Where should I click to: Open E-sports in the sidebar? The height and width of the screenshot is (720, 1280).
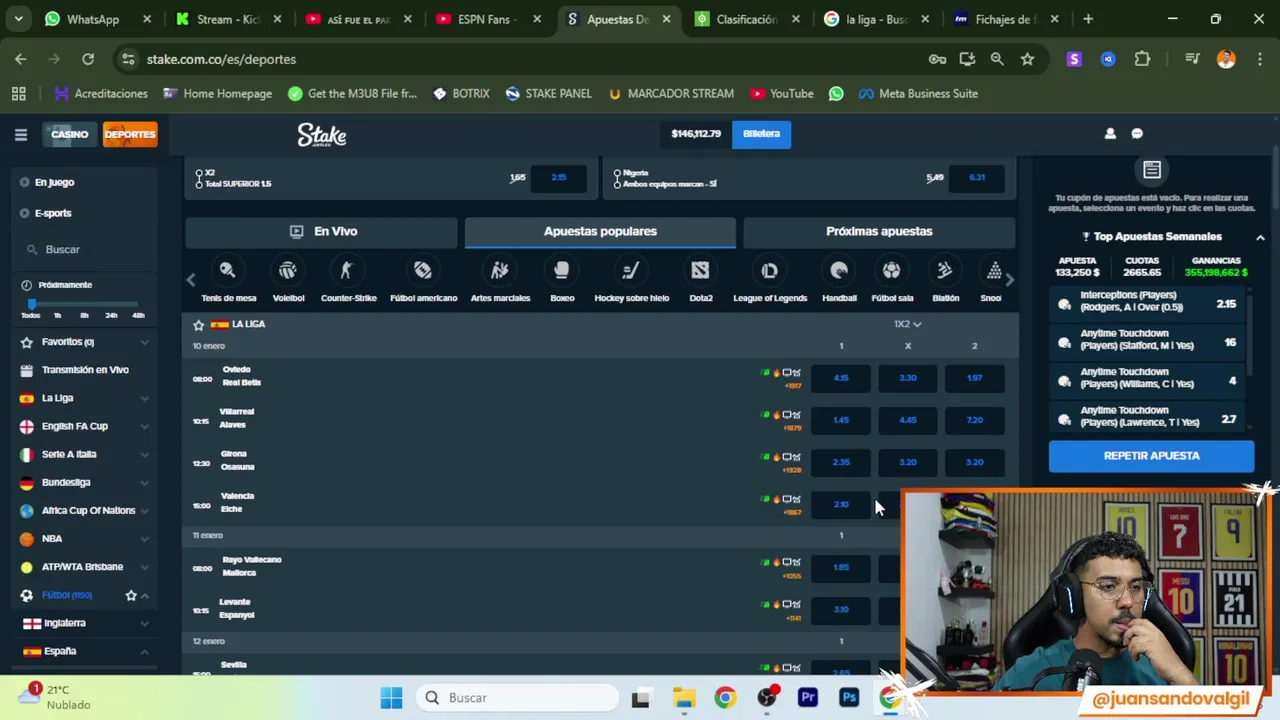(x=52, y=213)
